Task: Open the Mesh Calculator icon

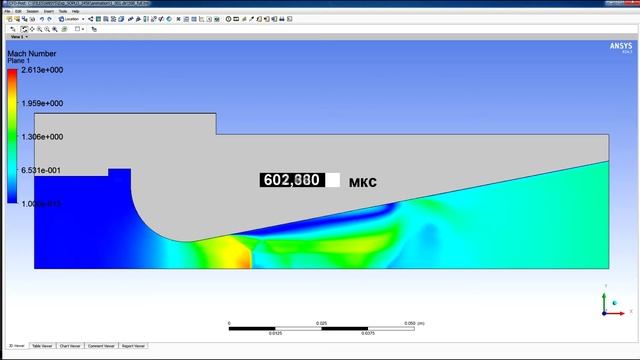Action: [274, 19]
